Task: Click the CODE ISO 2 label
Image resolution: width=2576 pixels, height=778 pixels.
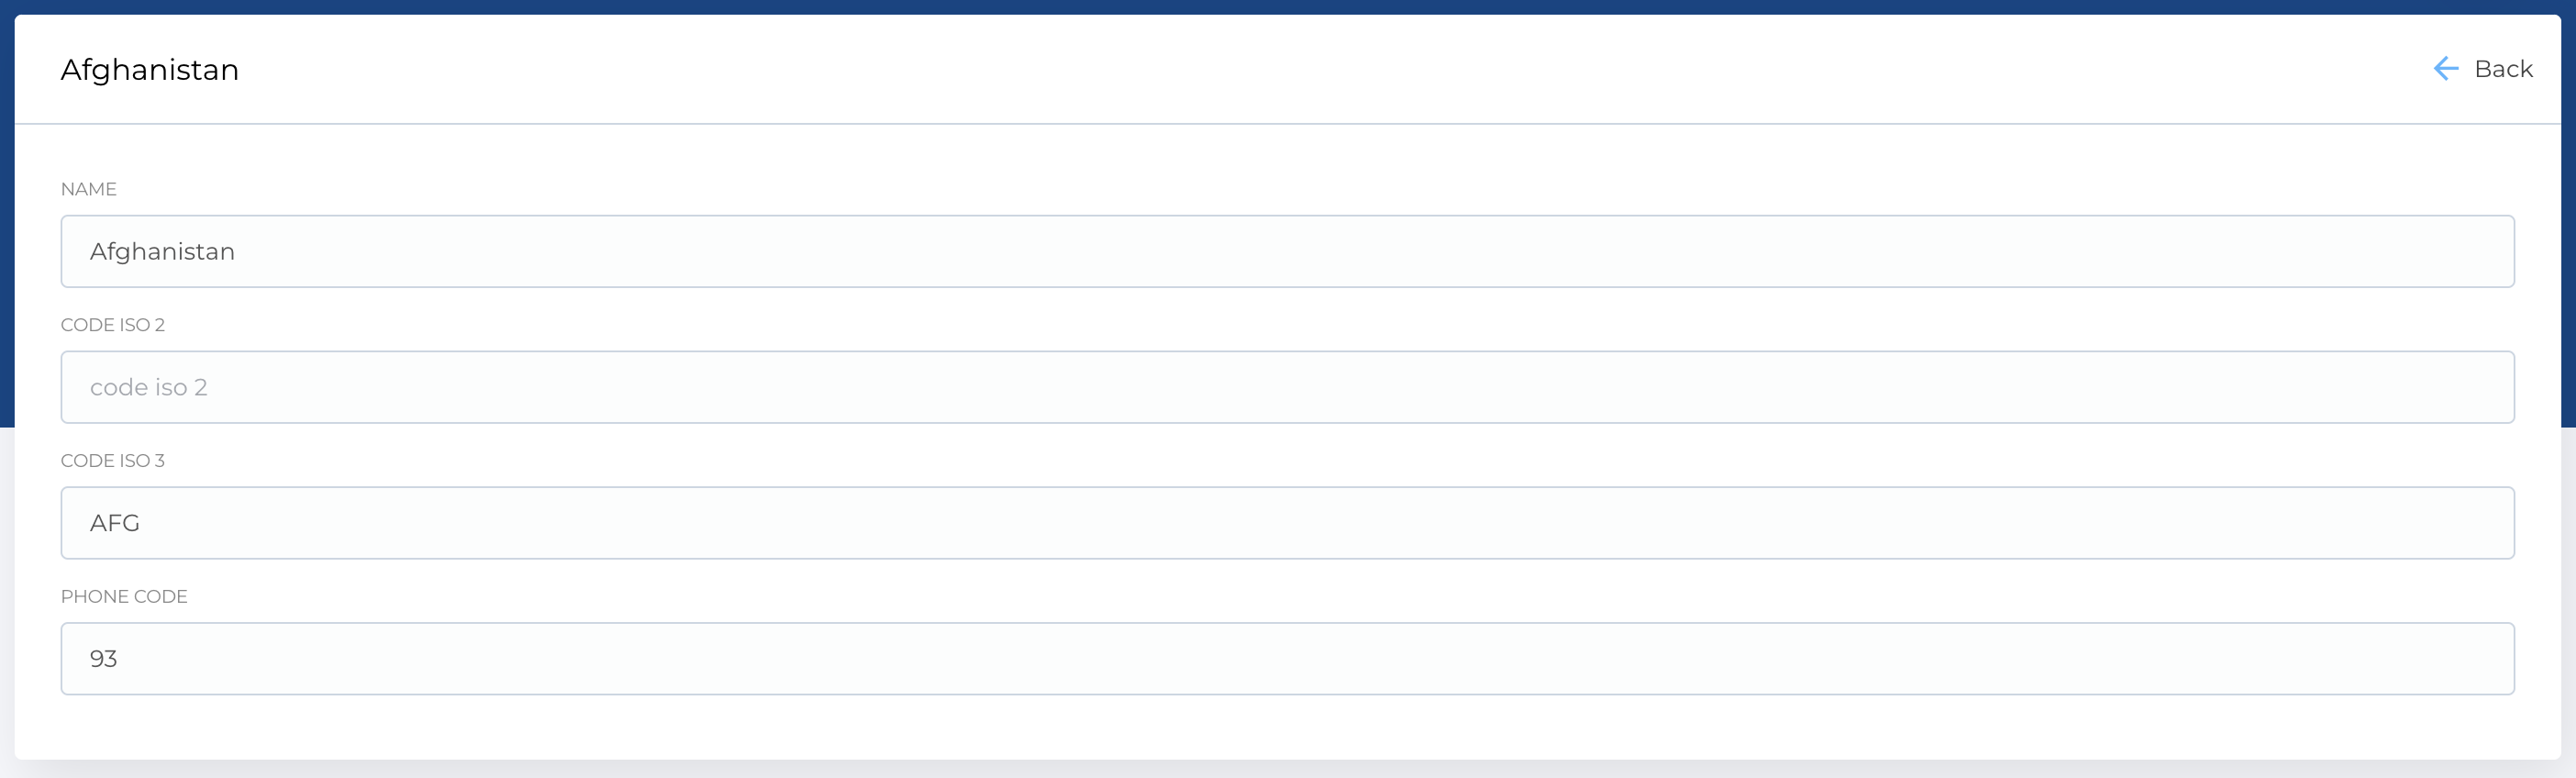Action: pos(113,325)
